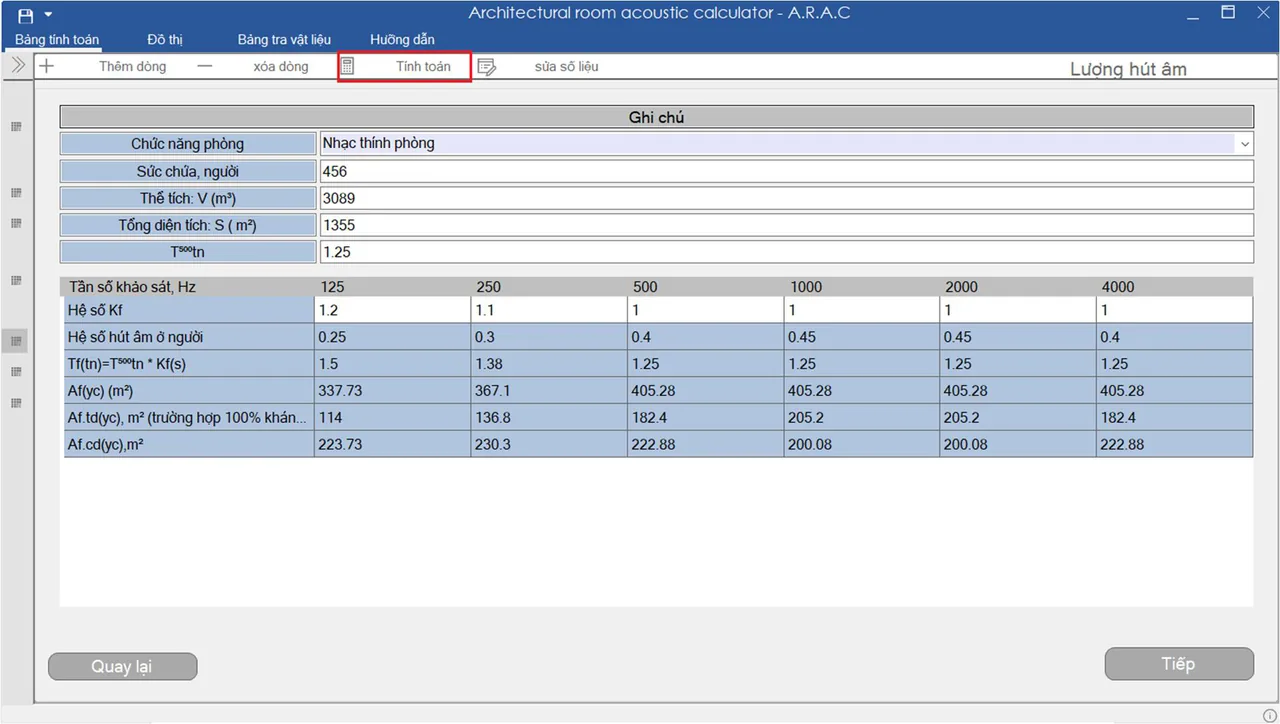Click the Tiếp button
1280x724 pixels.
pos(1179,664)
